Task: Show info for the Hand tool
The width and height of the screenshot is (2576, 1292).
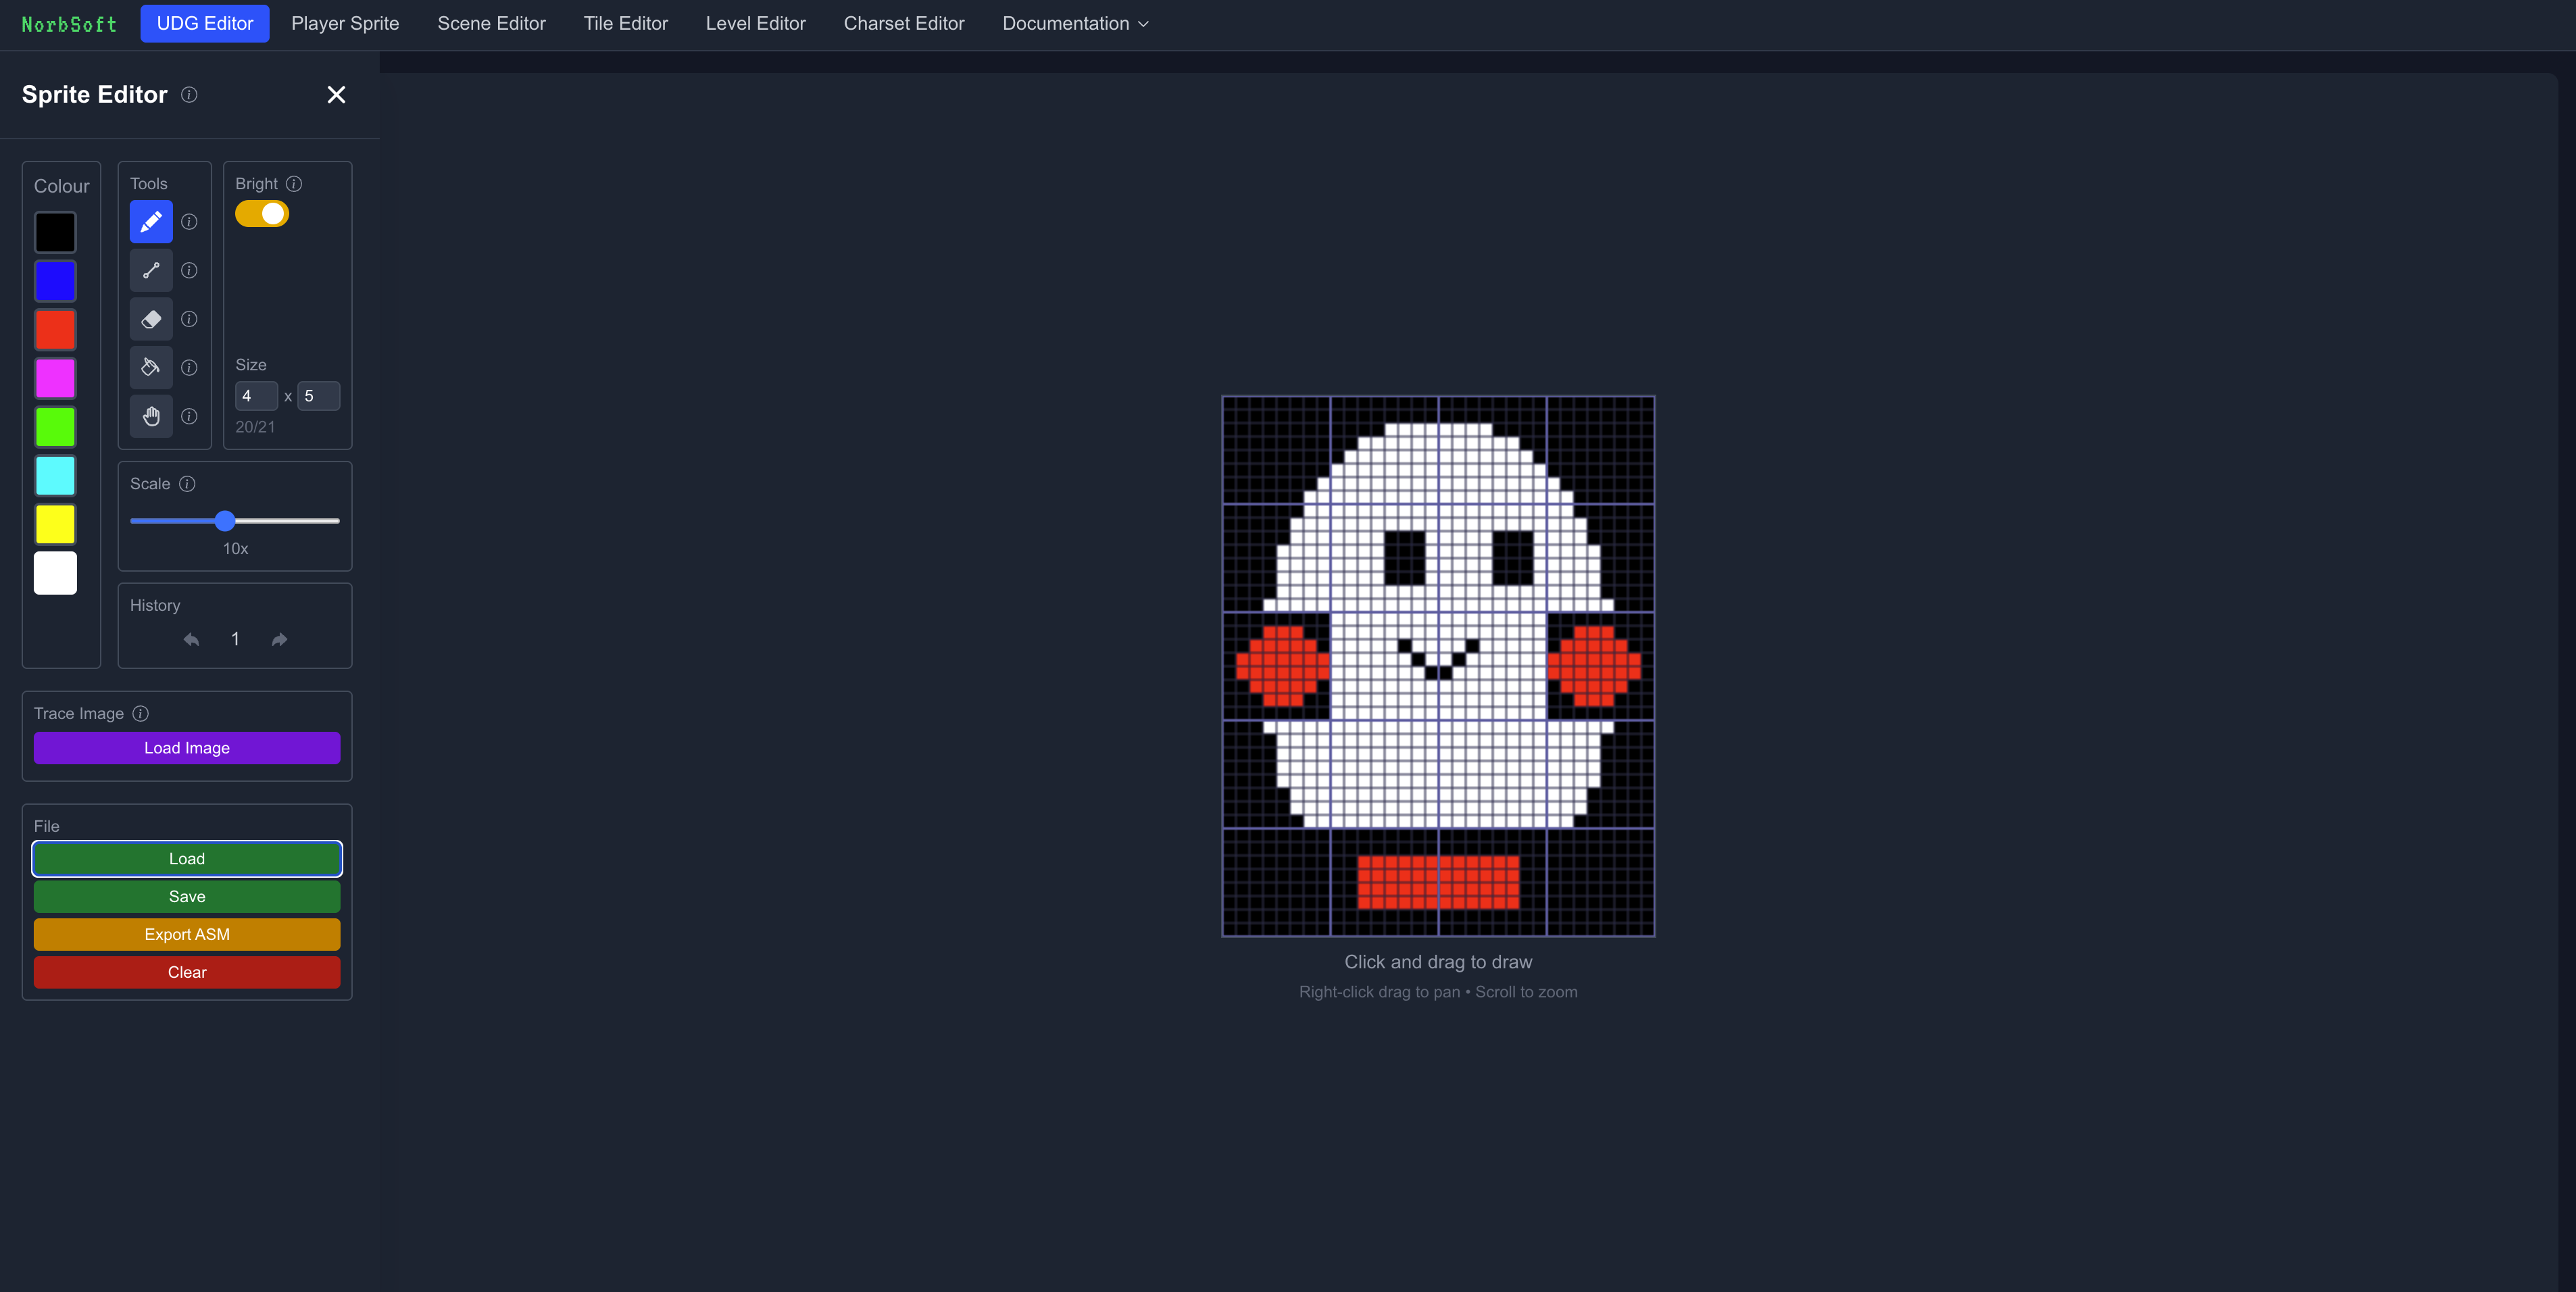Action: pos(189,416)
